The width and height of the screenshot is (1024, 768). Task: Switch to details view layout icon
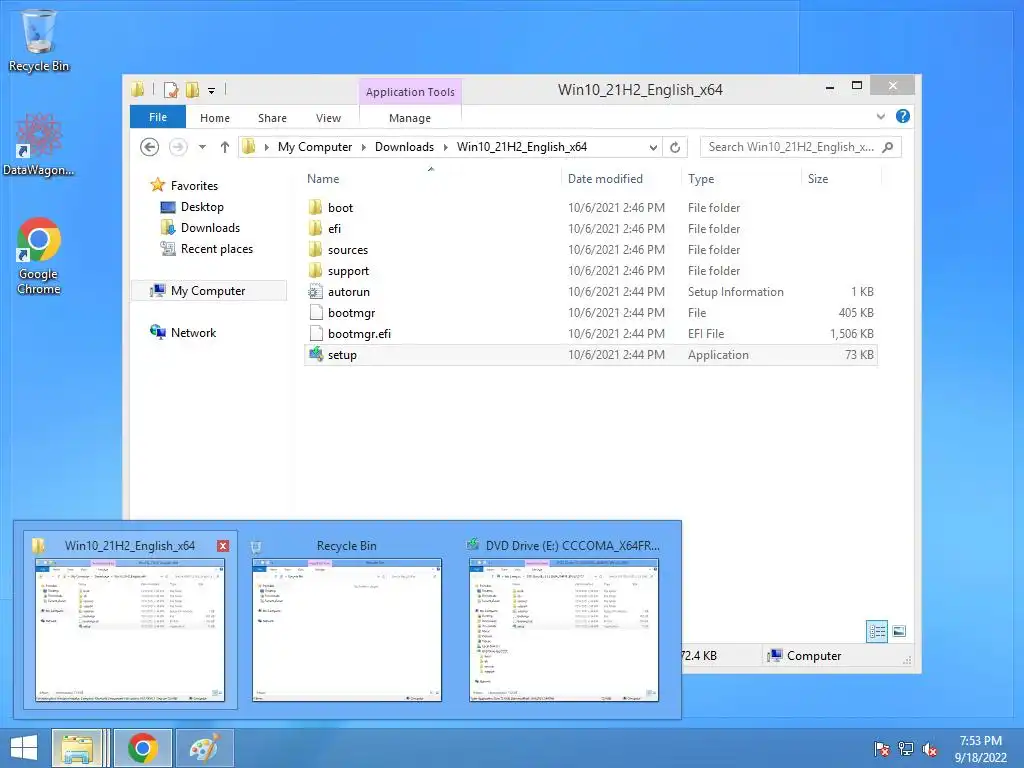click(877, 631)
